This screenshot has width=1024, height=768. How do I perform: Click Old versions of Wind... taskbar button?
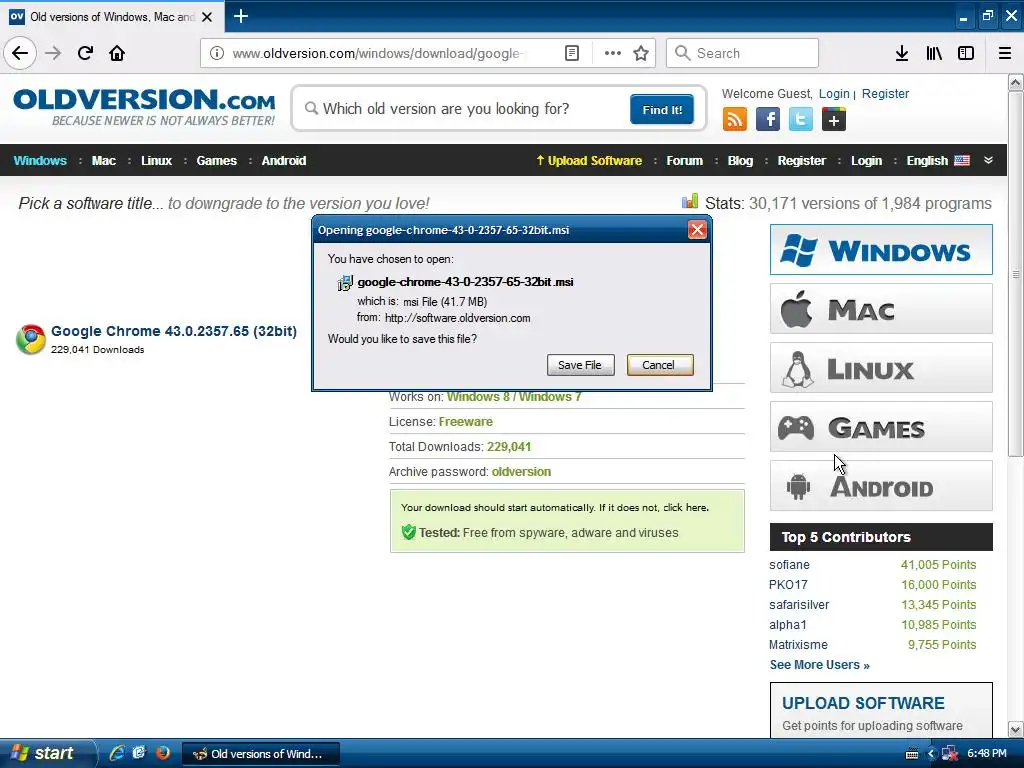coord(261,754)
